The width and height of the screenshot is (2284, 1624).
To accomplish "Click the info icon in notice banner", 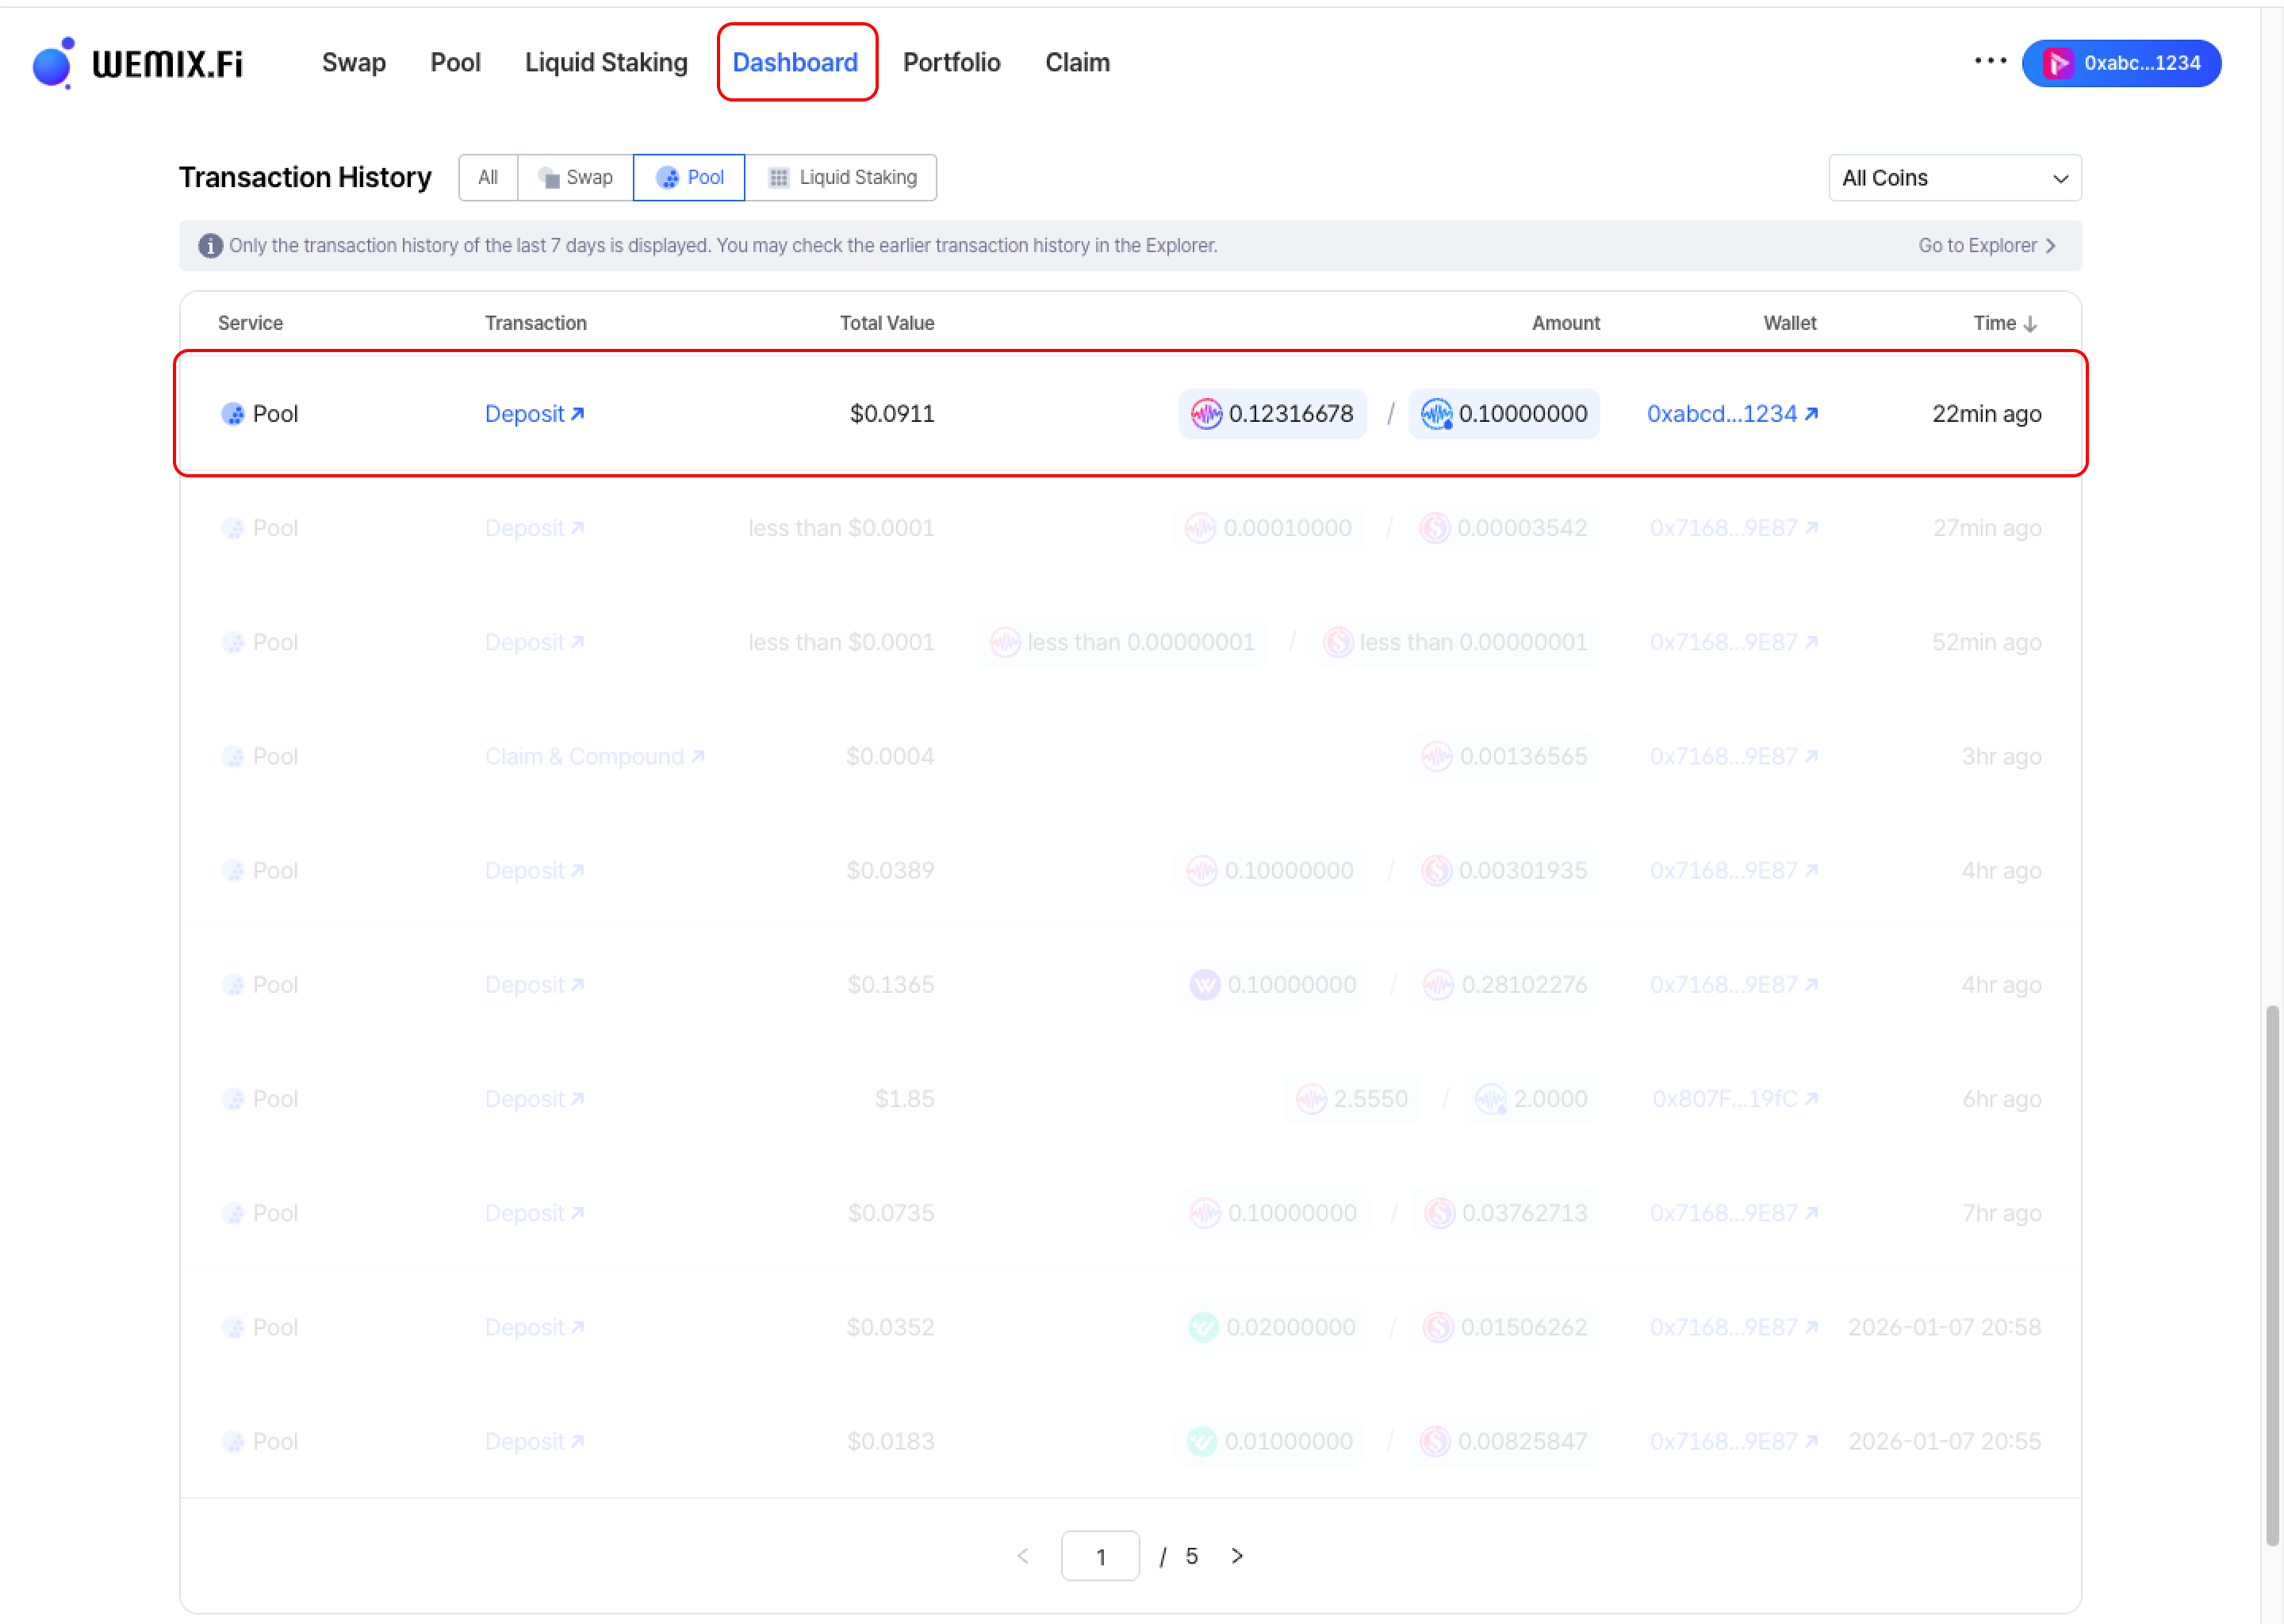I will click(x=210, y=246).
